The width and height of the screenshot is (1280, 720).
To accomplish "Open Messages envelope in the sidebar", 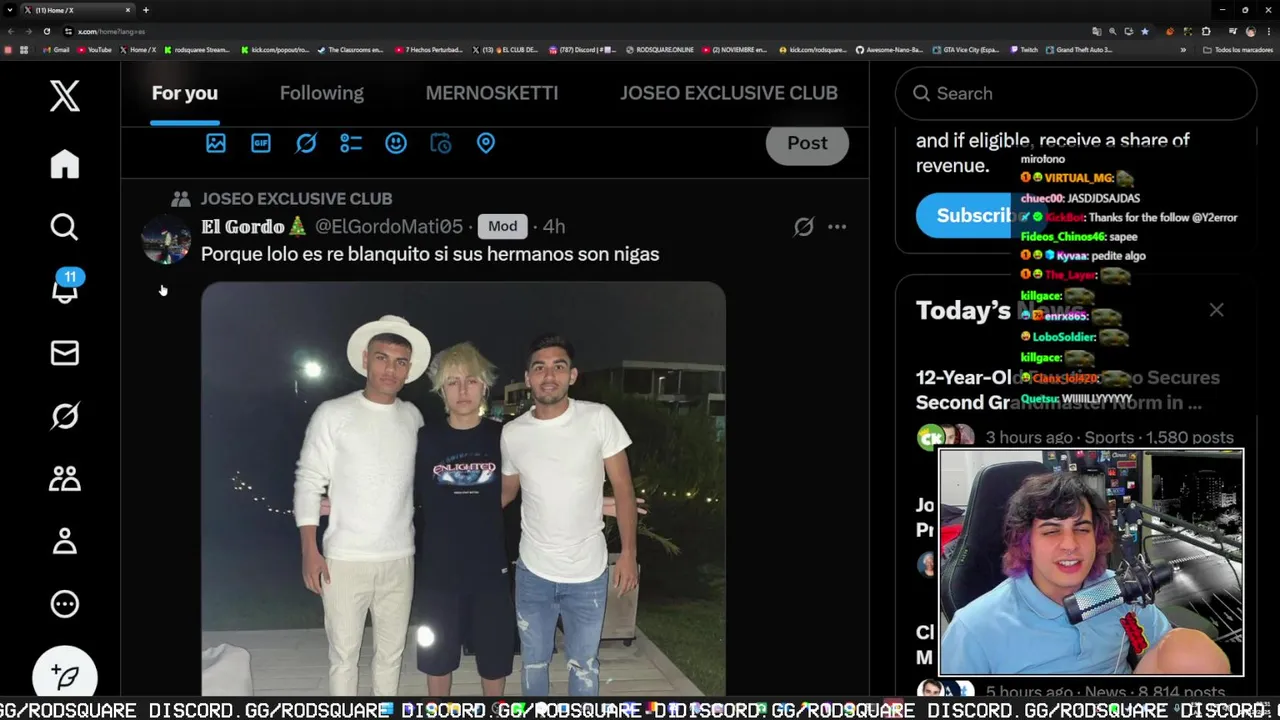I will 65,353.
